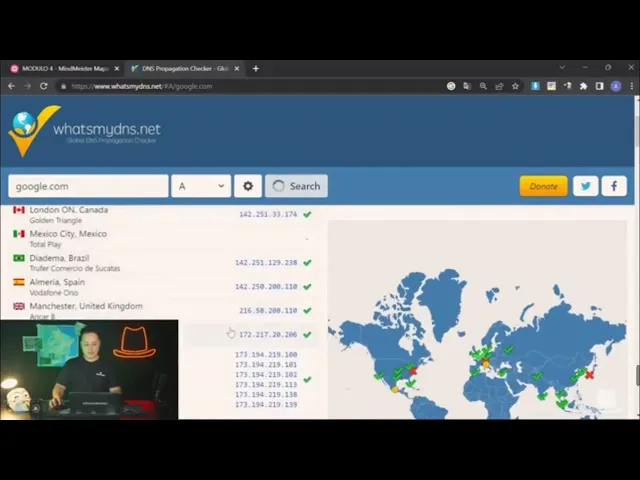The image size is (640, 480).
Task: Click Mexico City, Mexico server row
Action: (x=163, y=239)
